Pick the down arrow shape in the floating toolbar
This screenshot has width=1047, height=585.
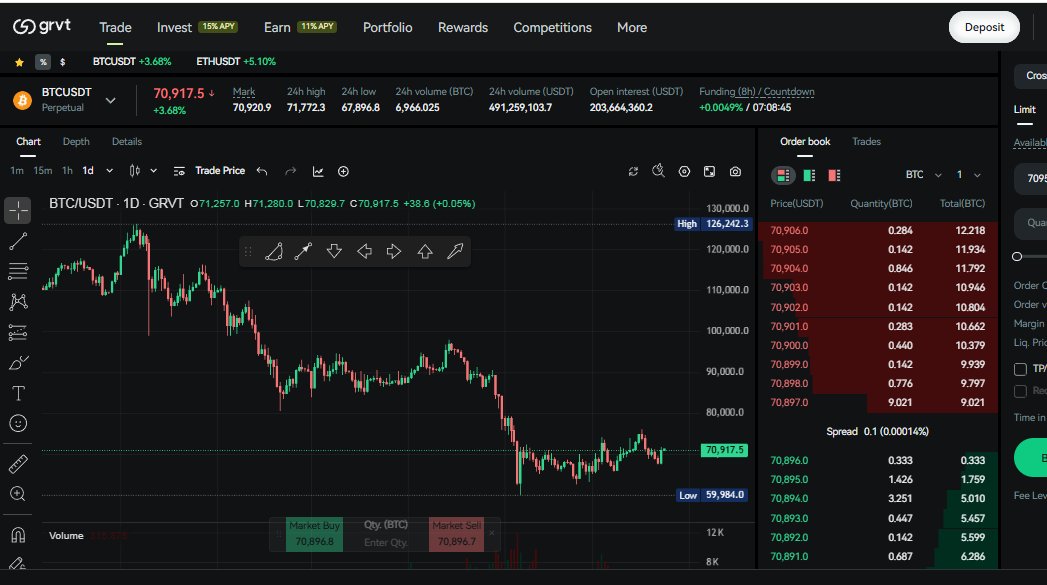334,252
